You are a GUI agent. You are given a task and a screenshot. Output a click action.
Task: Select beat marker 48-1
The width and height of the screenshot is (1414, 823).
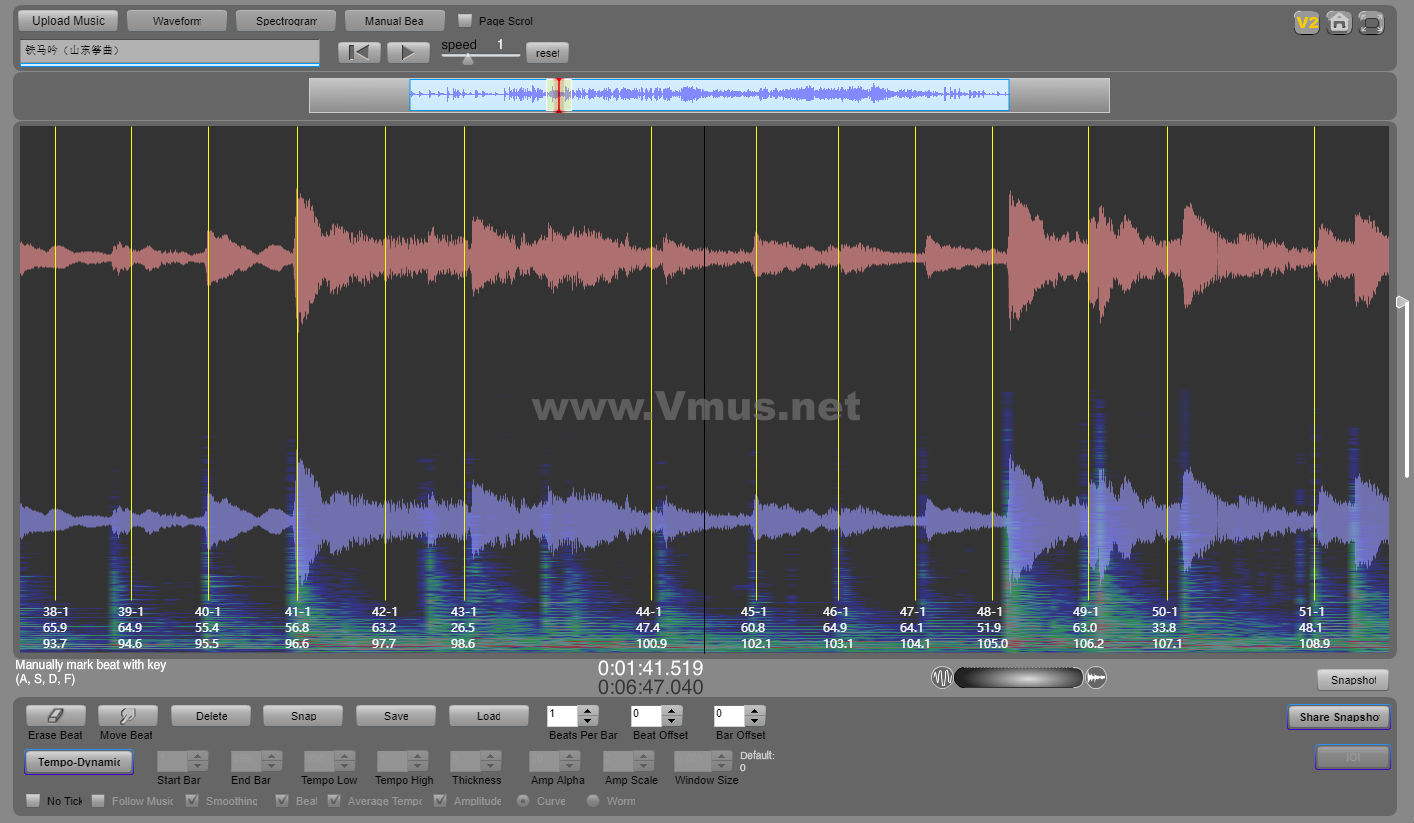(990, 611)
